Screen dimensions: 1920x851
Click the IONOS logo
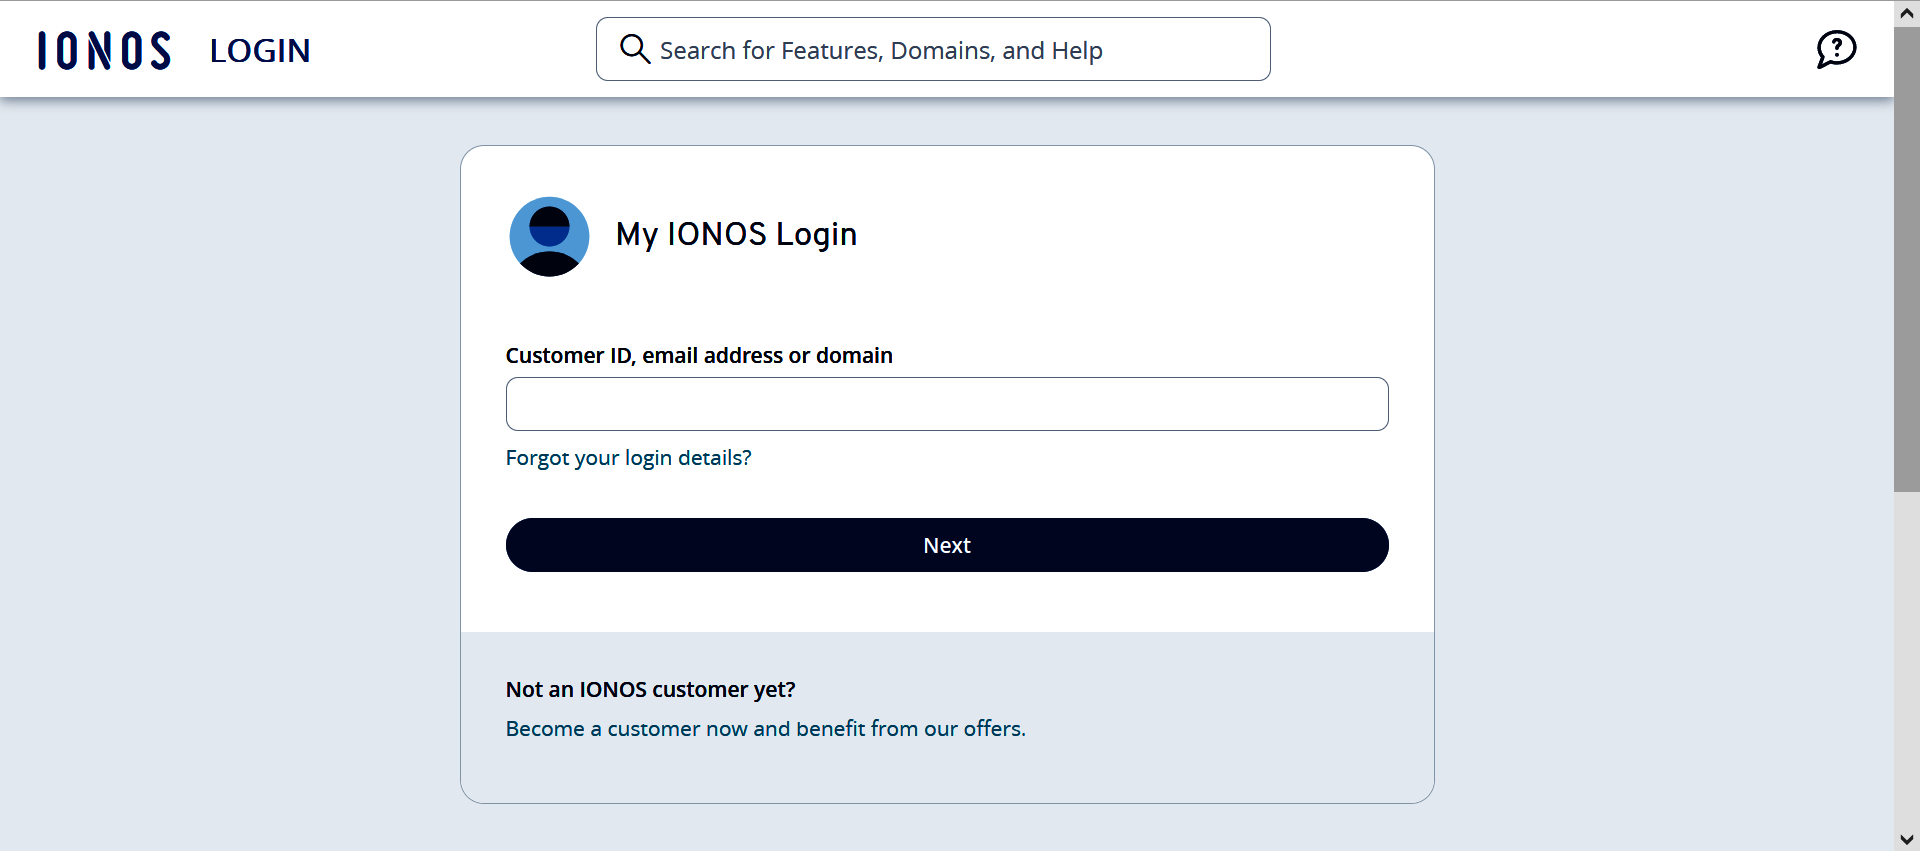coord(104,50)
